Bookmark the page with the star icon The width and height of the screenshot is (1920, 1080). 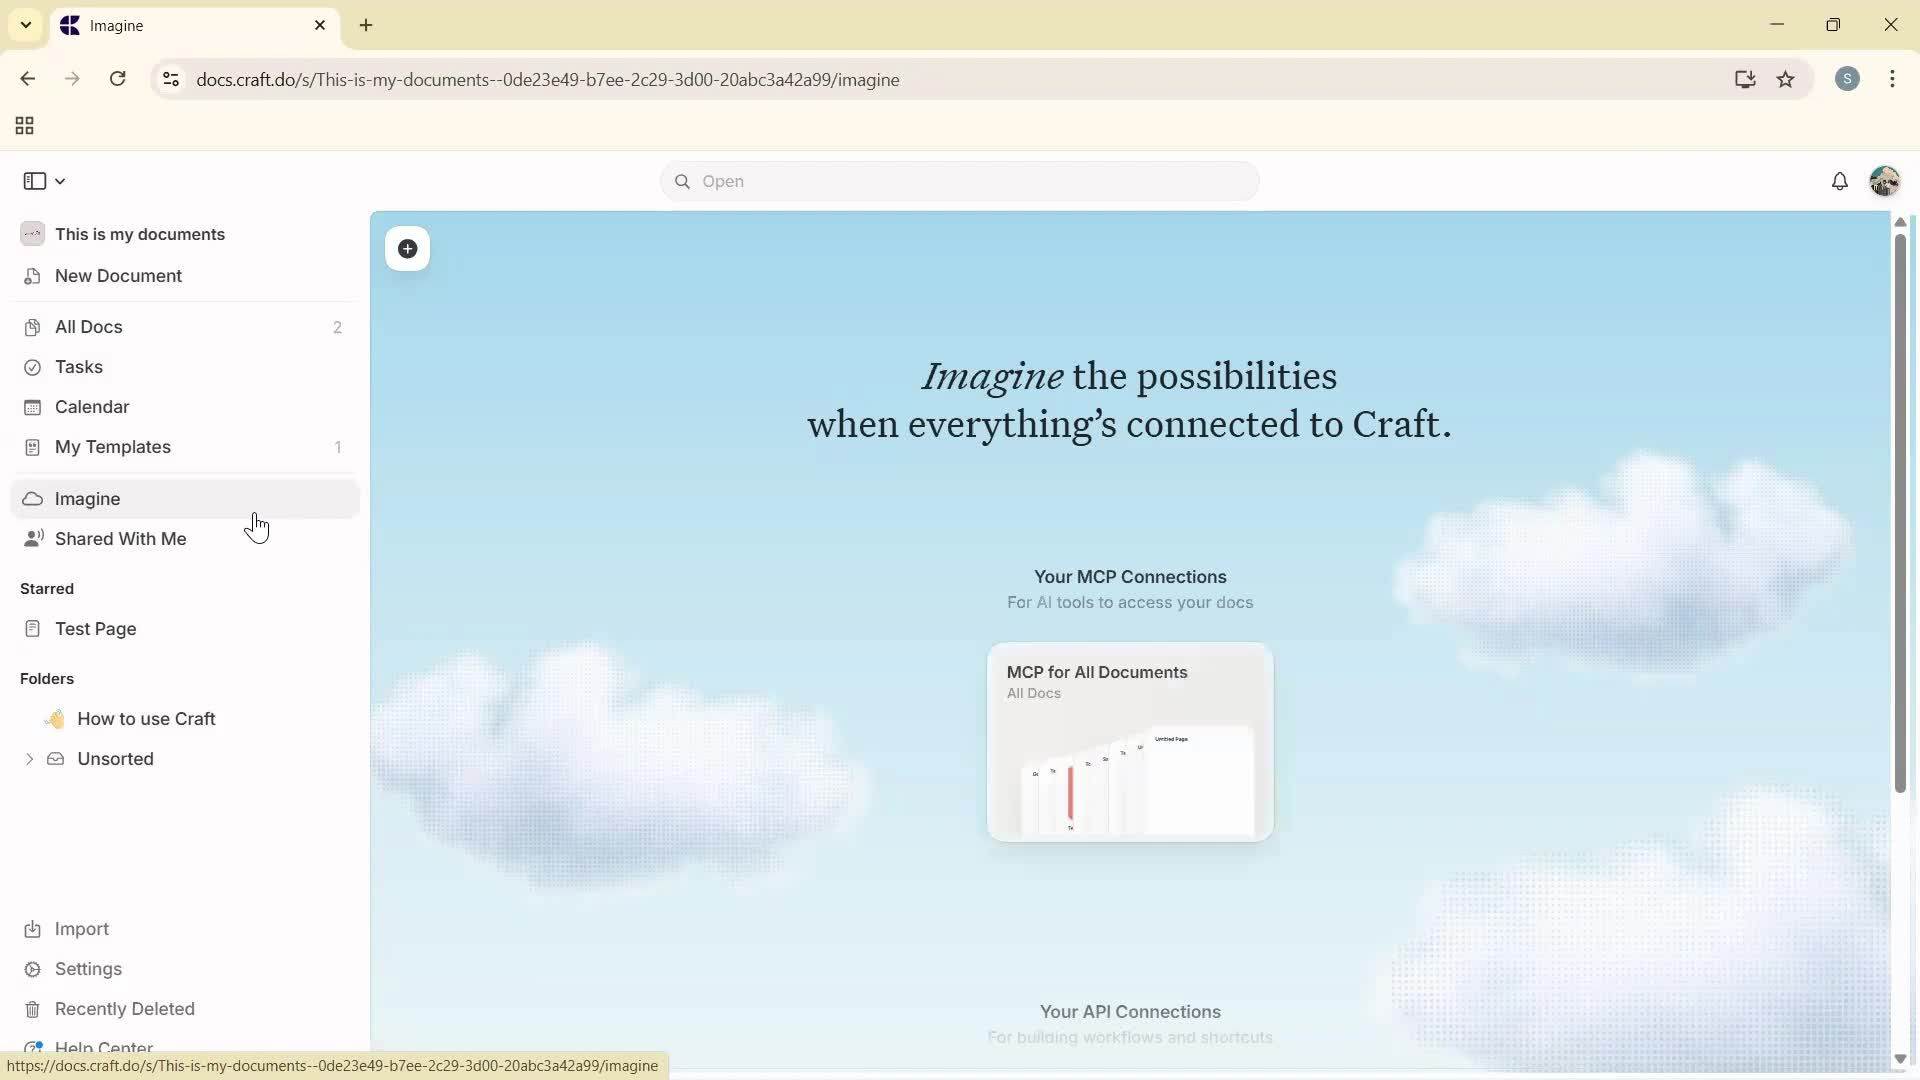click(1787, 80)
